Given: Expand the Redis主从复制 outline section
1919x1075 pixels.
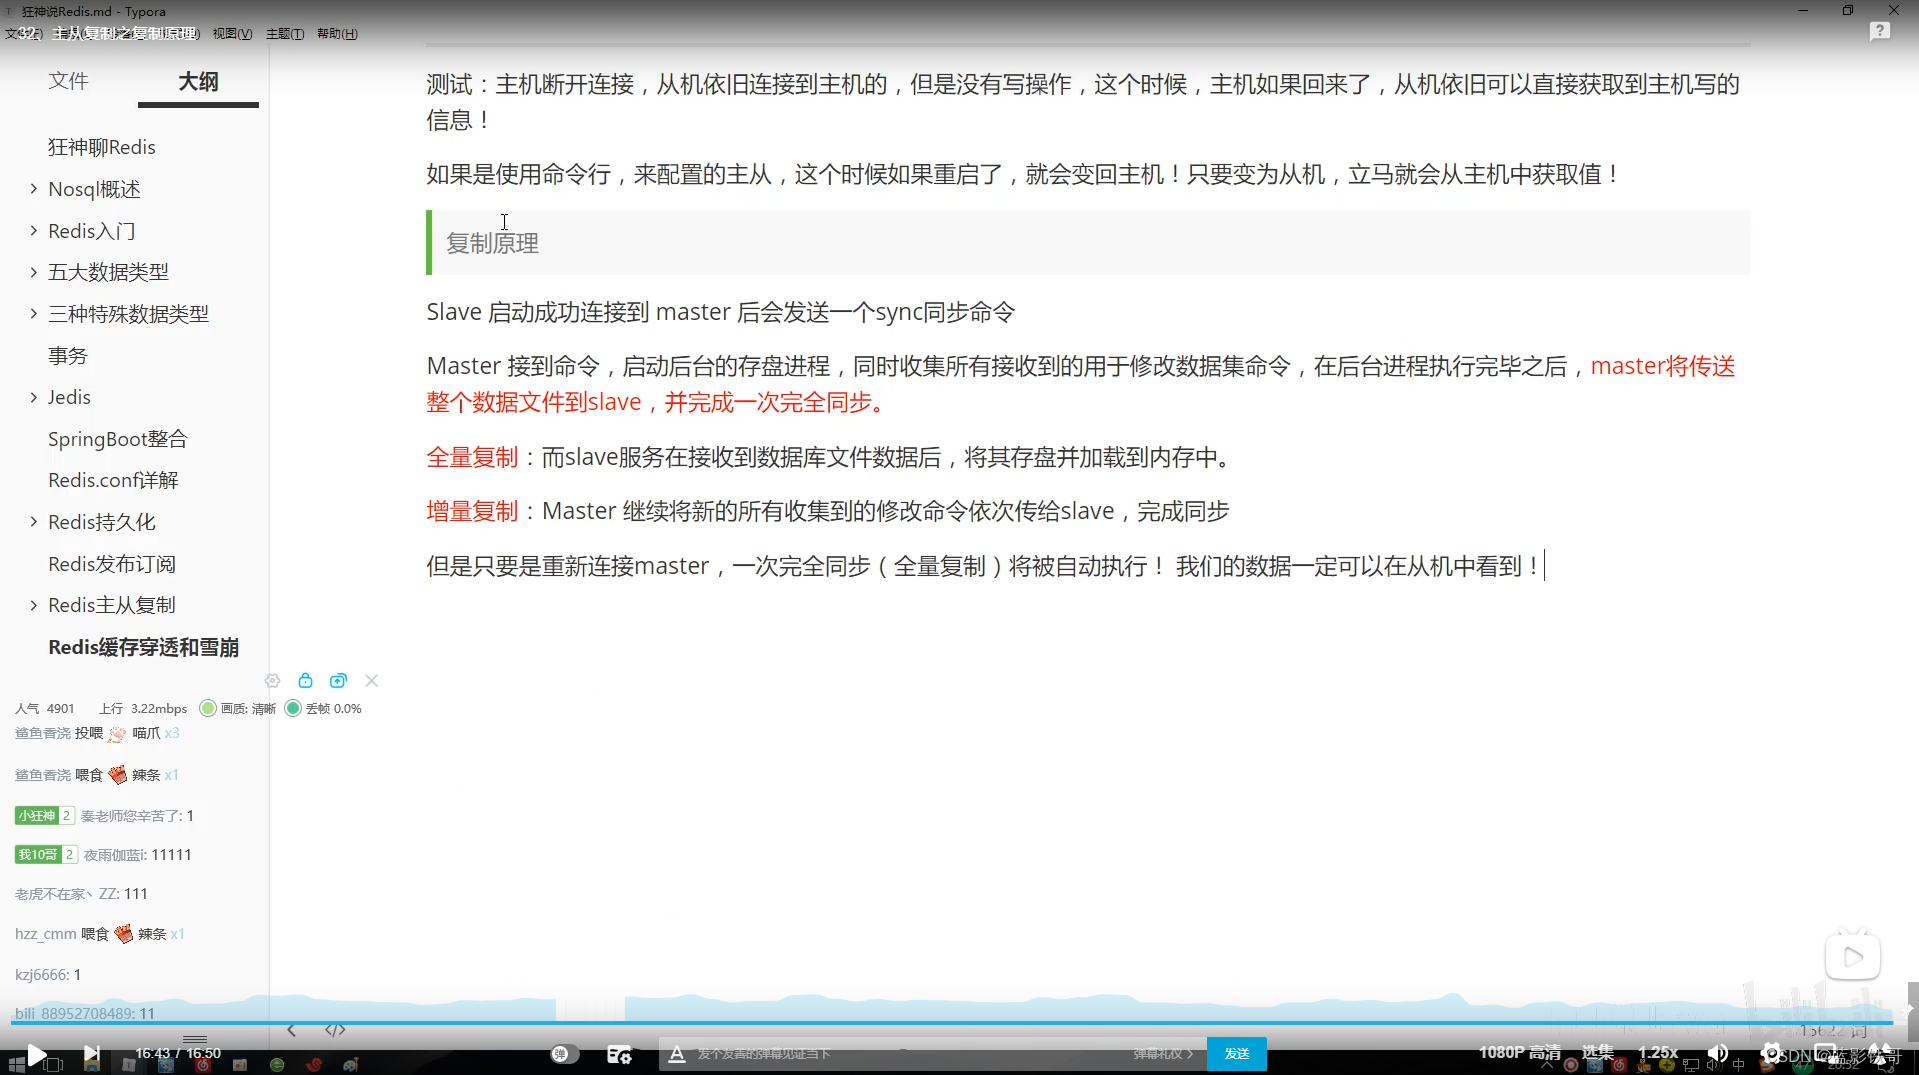Looking at the screenshot, I should tap(33, 605).
